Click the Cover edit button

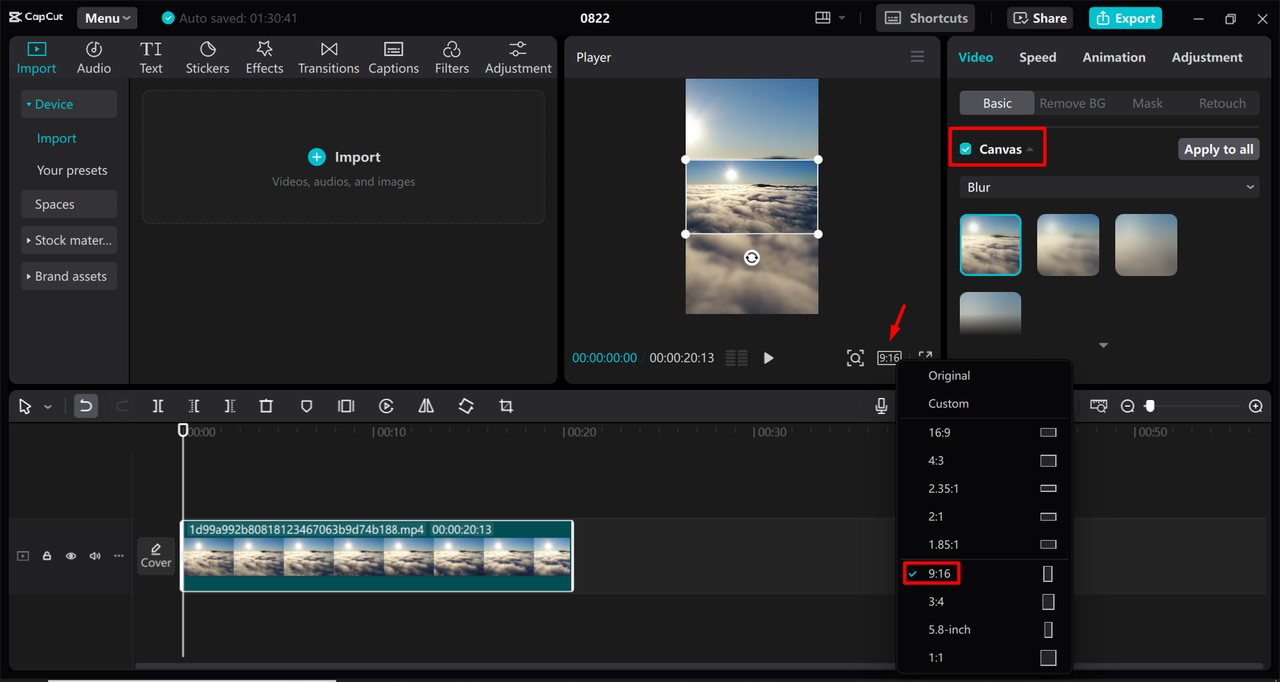(156, 556)
